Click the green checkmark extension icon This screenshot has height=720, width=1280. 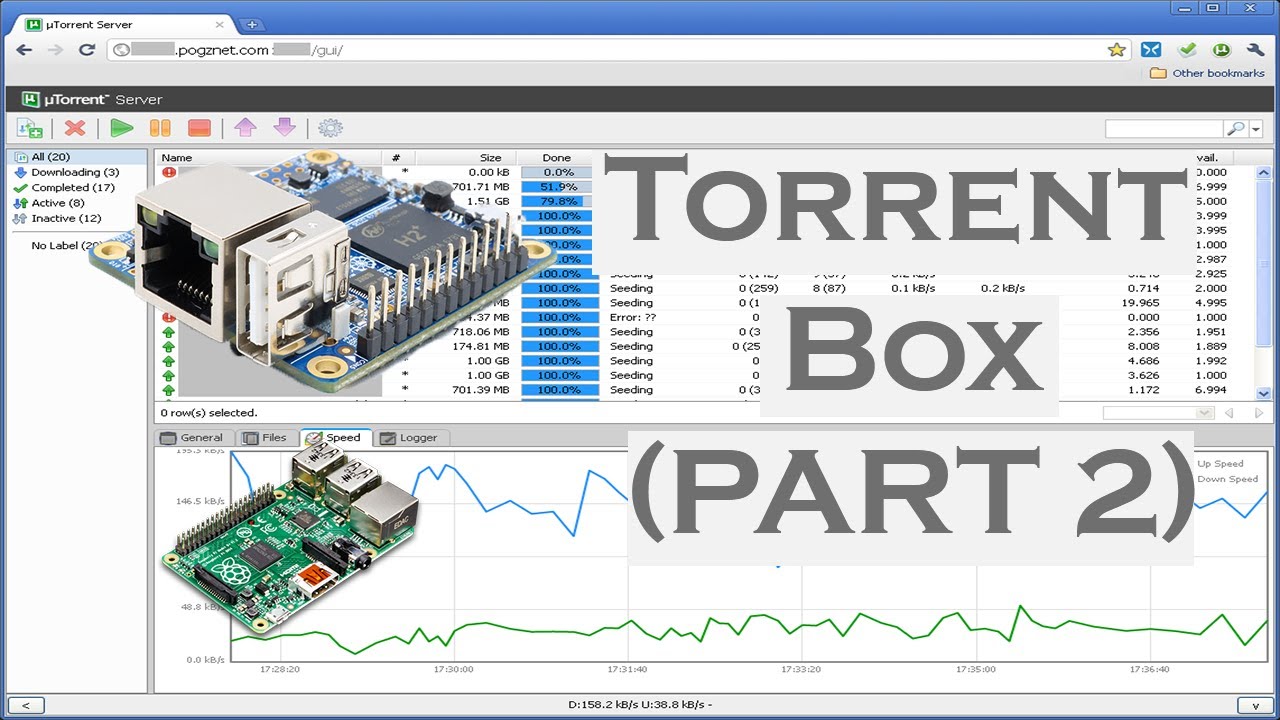(x=1187, y=49)
